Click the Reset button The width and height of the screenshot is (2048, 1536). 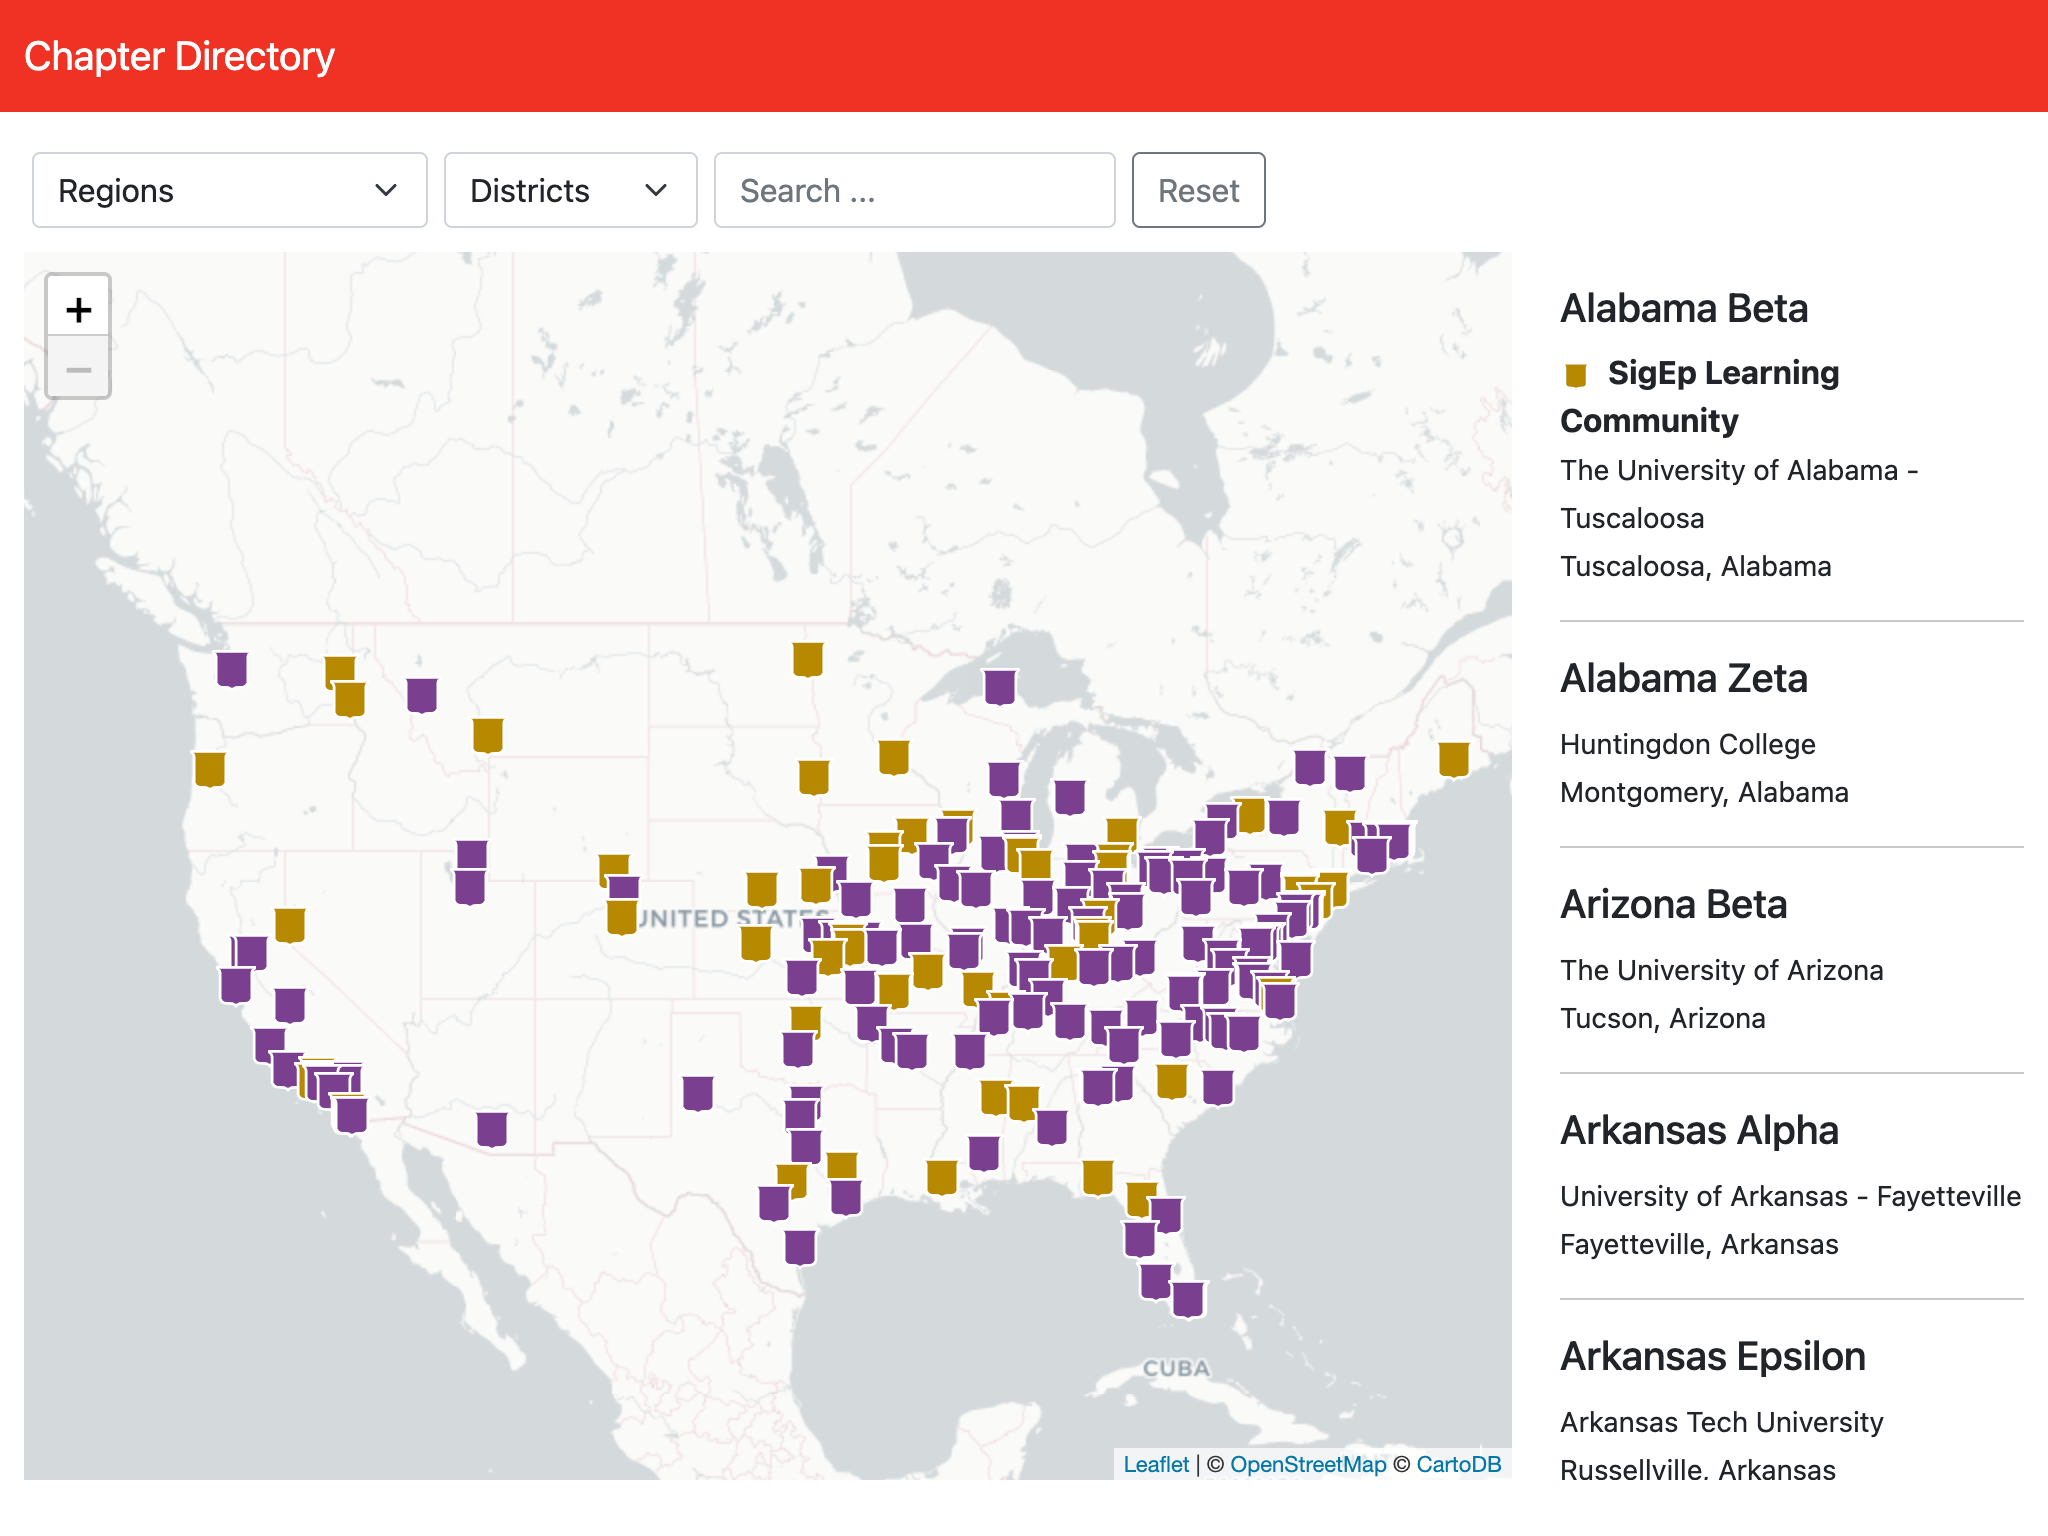click(1197, 190)
